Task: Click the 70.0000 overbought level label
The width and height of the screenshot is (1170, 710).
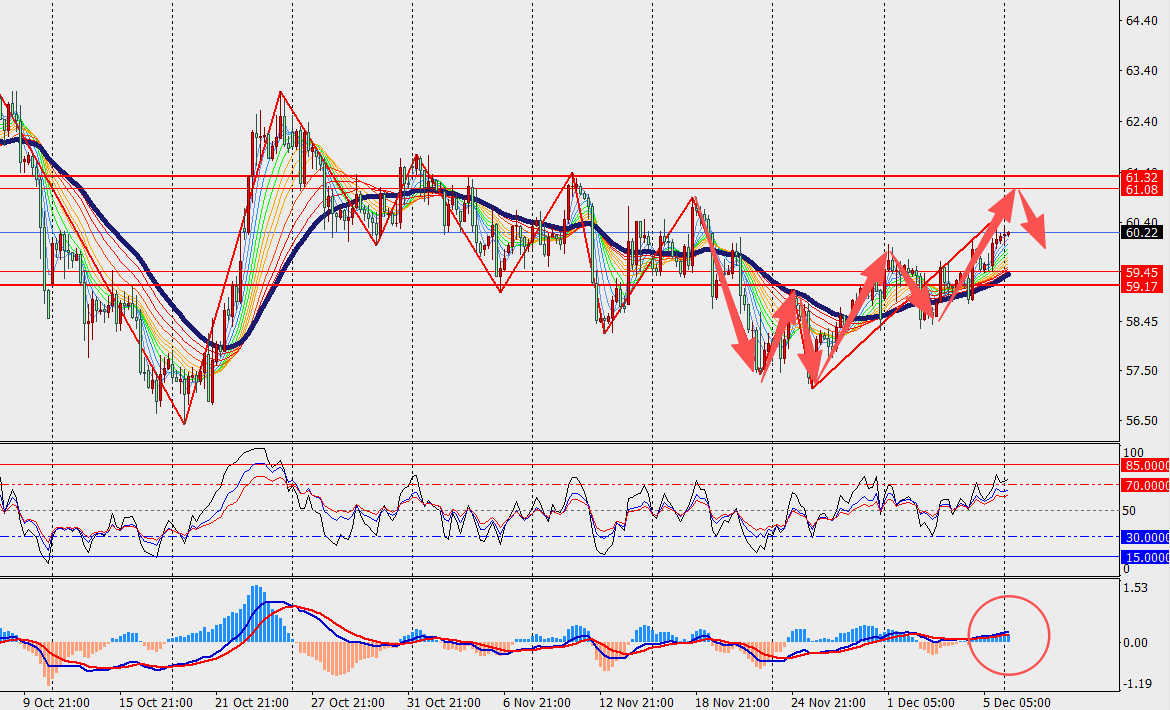Action: [1146, 485]
